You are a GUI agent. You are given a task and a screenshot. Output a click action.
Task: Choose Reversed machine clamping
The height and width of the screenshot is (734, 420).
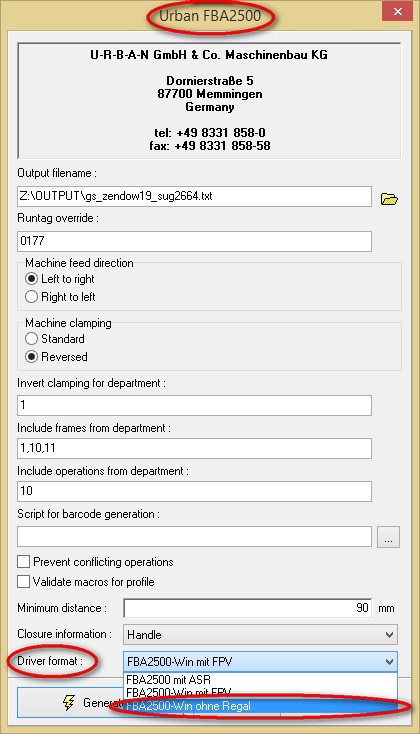(x=56, y=357)
